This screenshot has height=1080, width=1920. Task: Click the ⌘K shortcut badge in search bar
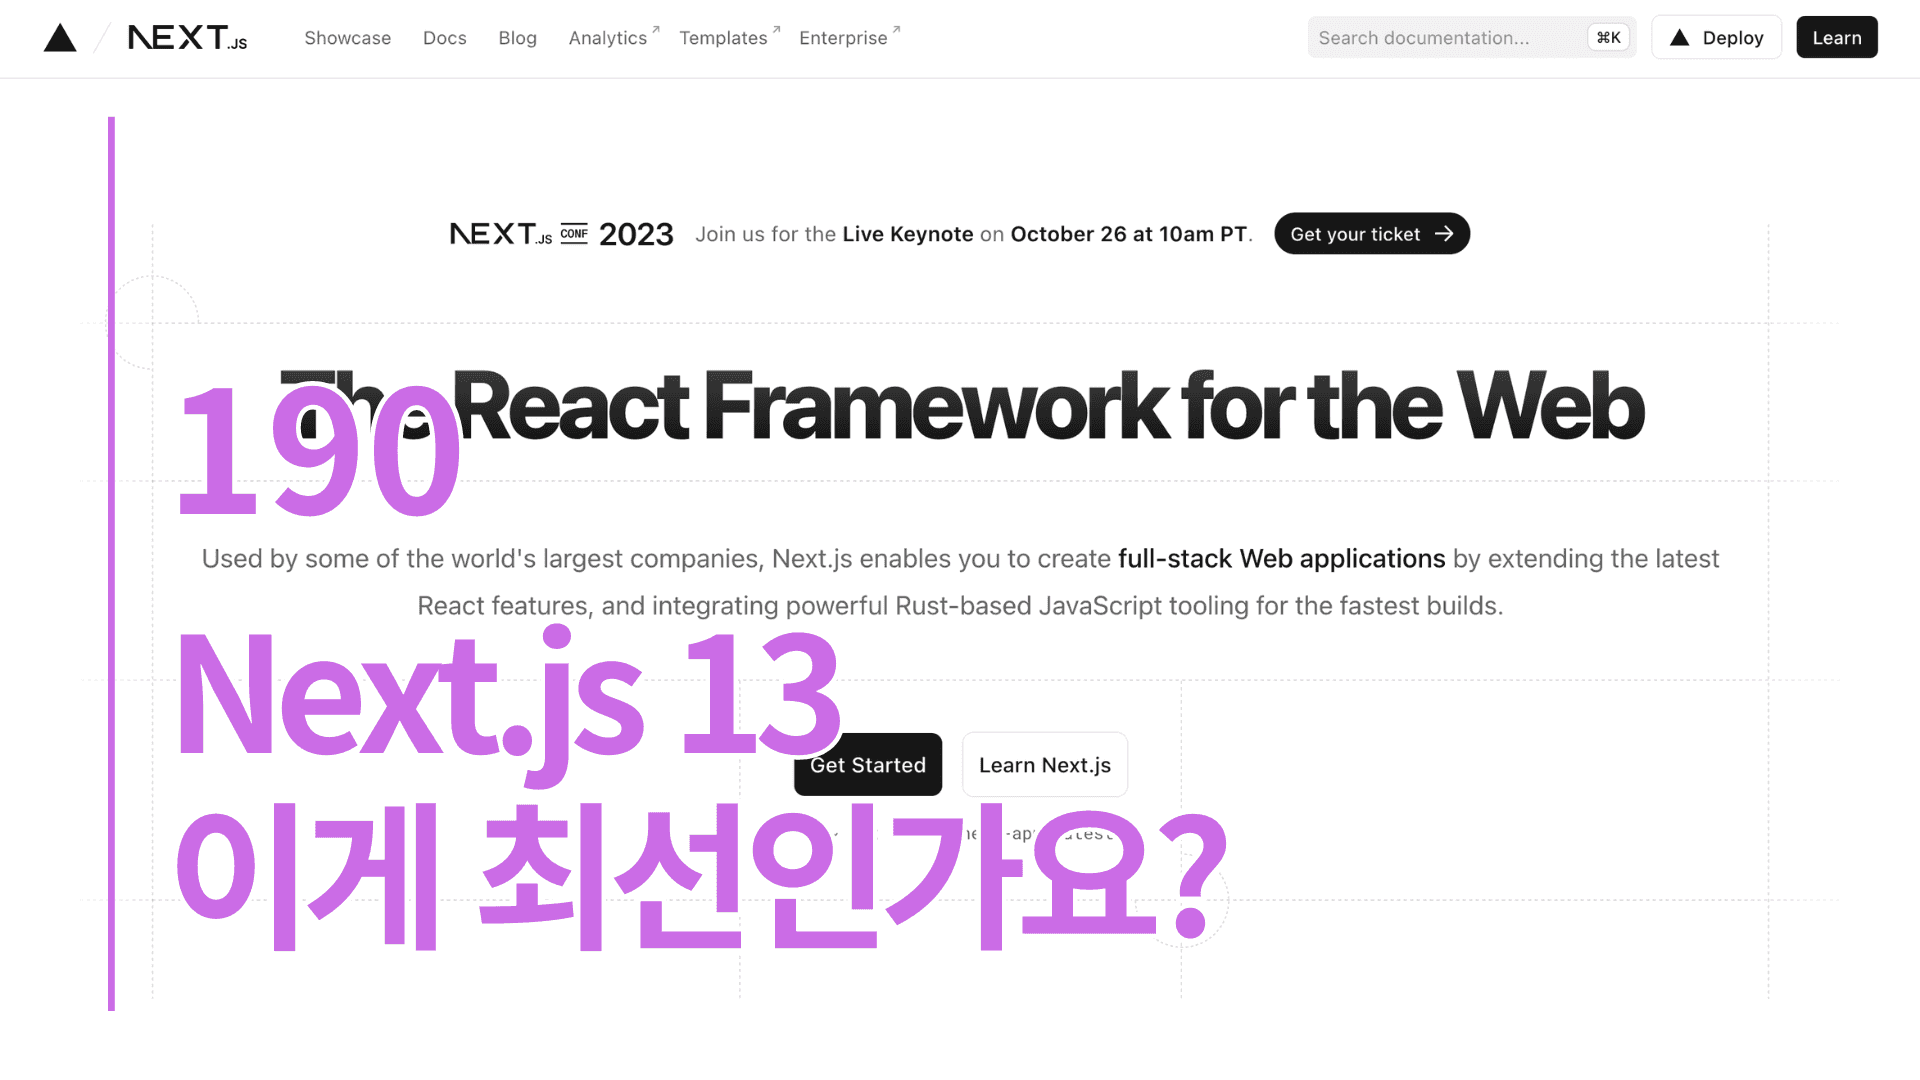point(1608,37)
